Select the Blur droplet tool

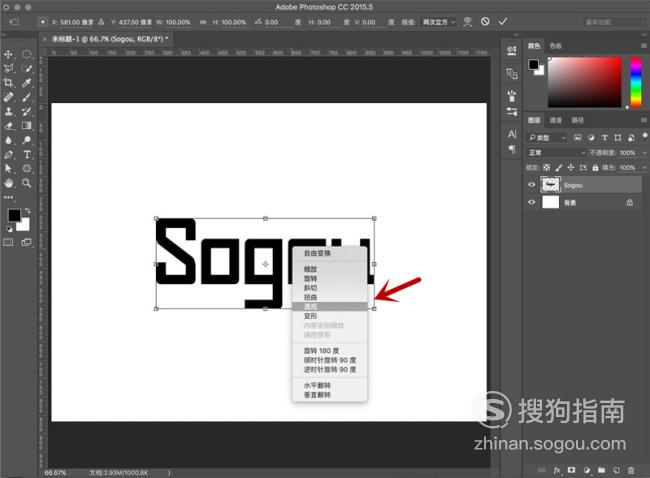8,140
